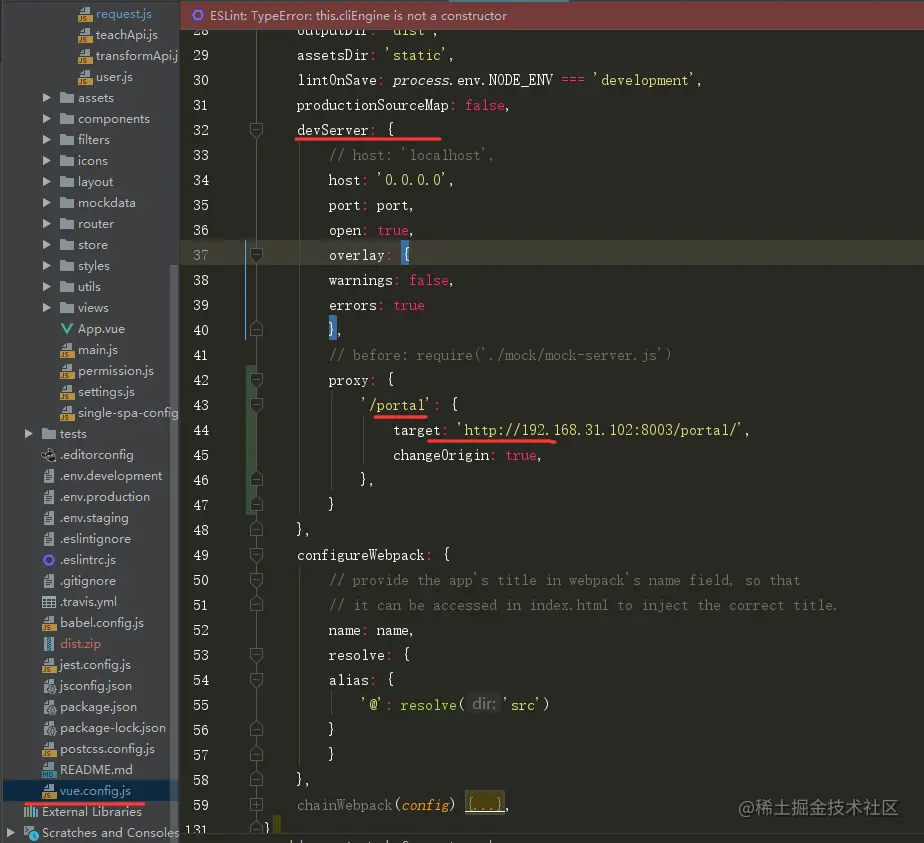Image resolution: width=924 pixels, height=843 pixels.
Task: Expand the router folder arrow
Action: click(x=47, y=223)
